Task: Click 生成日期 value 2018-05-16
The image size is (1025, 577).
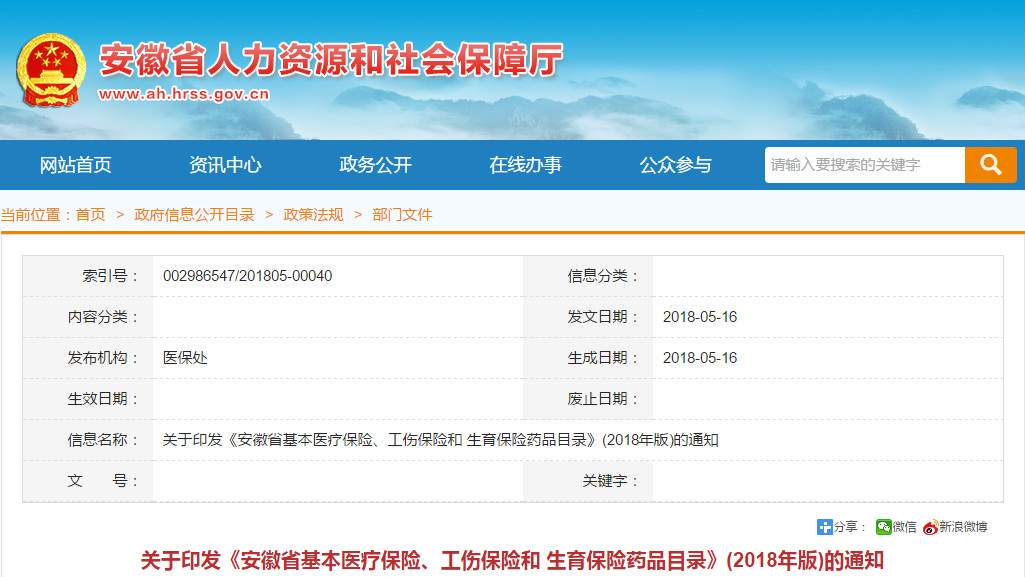Action: click(700, 358)
